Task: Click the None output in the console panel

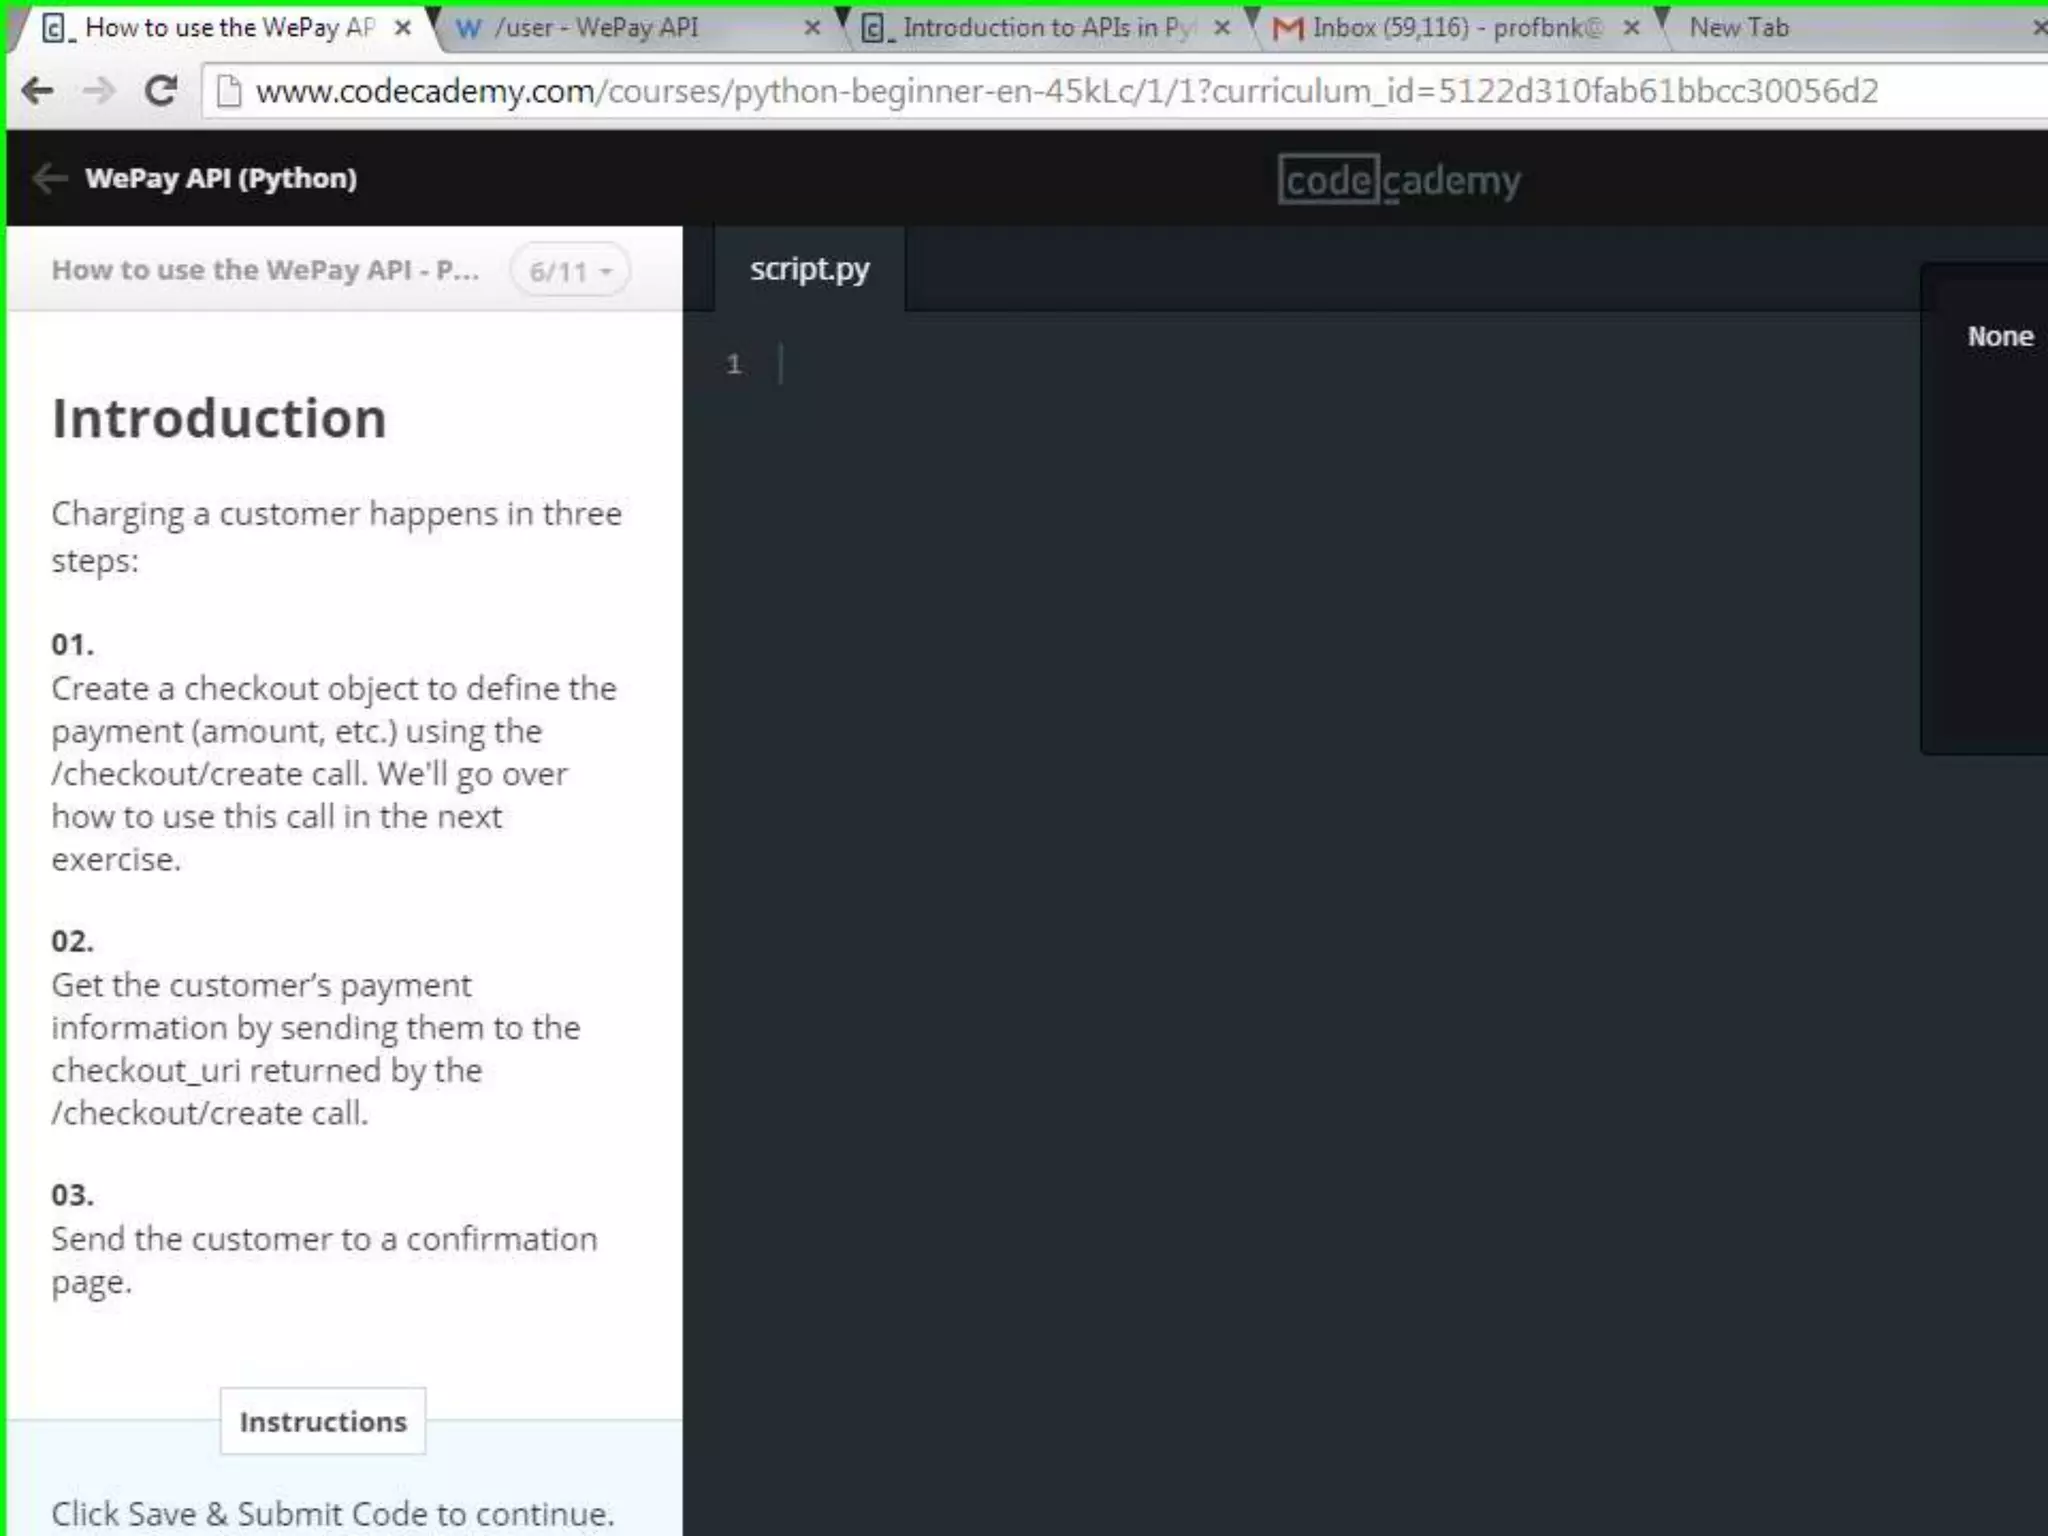Action: pos(2000,337)
